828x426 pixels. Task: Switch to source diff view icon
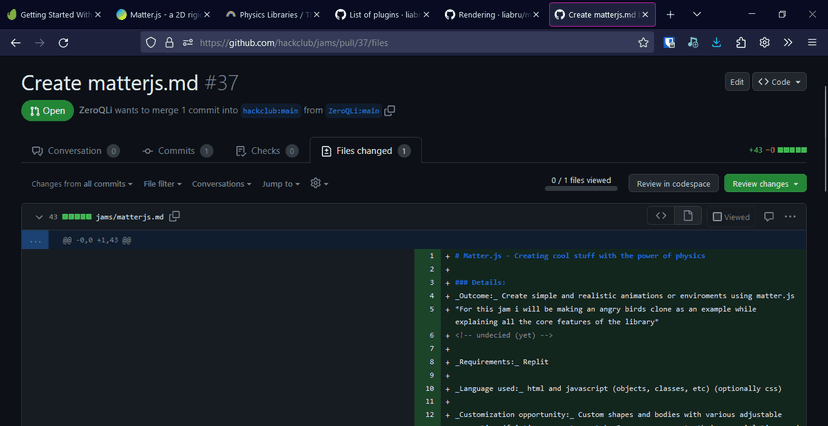pos(661,216)
